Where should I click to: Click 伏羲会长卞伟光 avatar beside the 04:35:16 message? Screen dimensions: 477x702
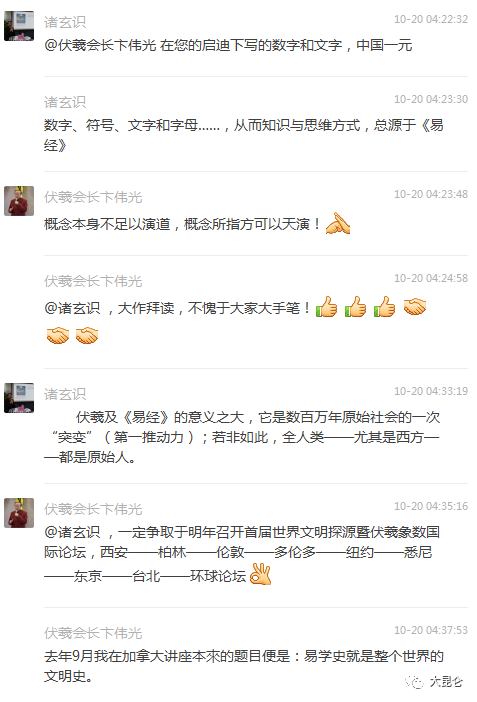pyautogui.click(x=19, y=513)
